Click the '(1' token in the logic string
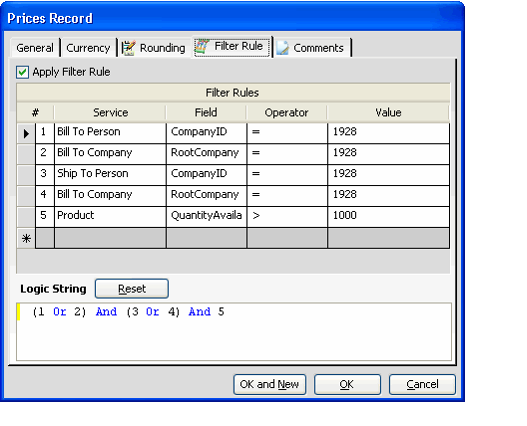 pyautogui.click(x=38, y=312)
